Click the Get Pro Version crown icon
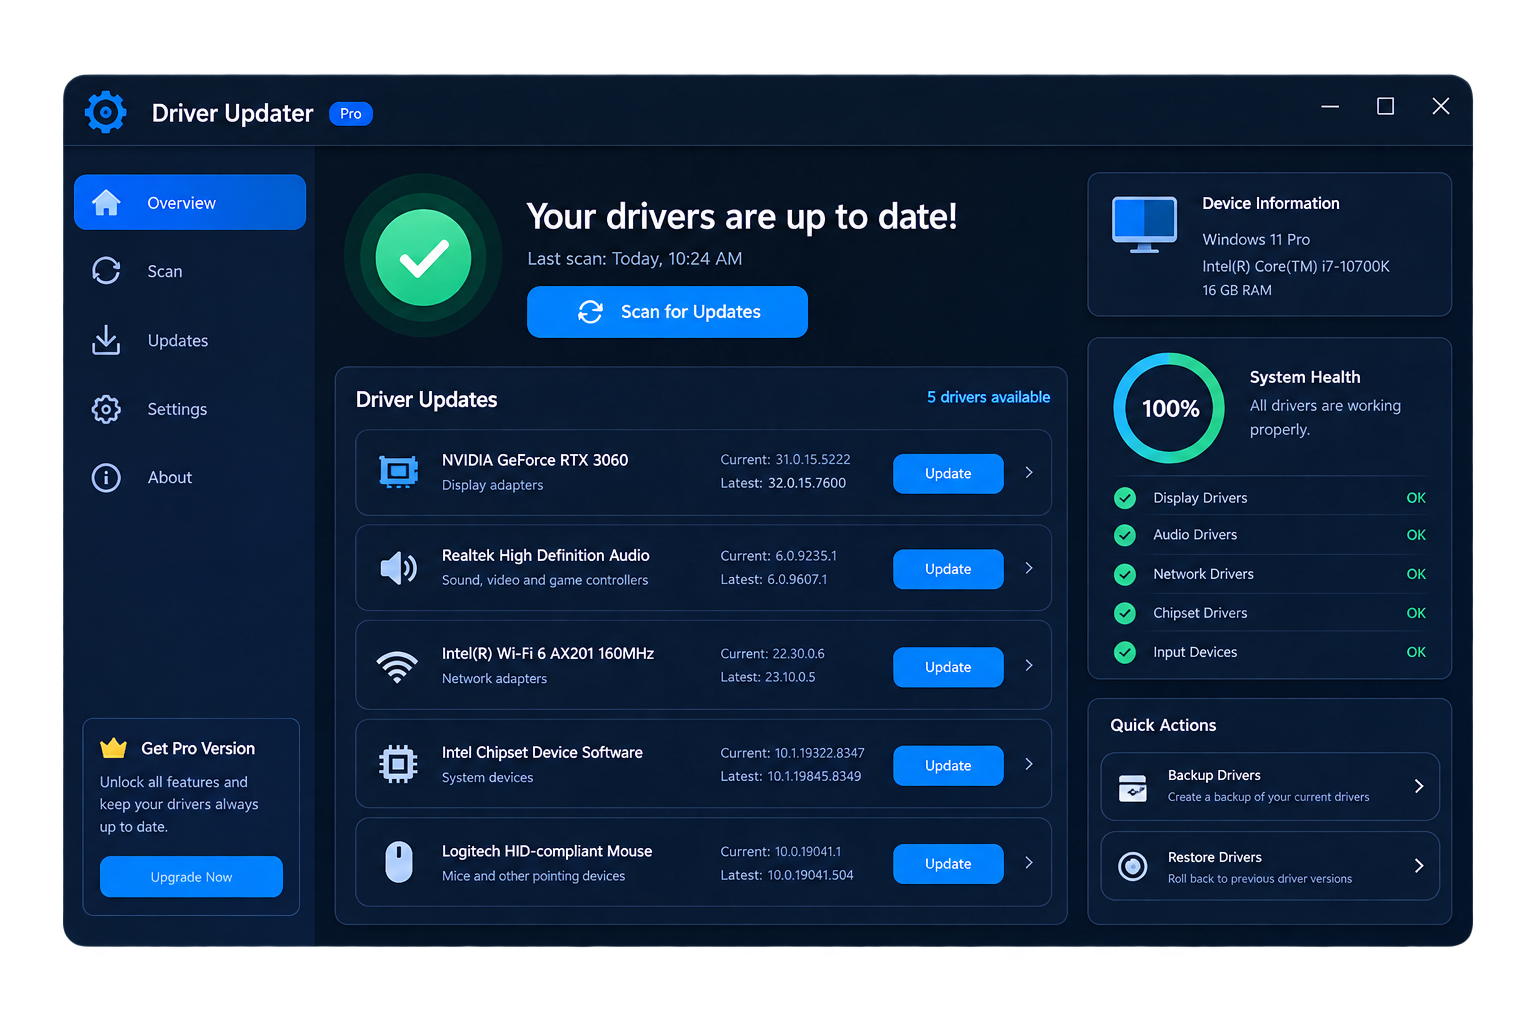The image size is (1536, 1024). pyautogui.click(x=114, y=748)
